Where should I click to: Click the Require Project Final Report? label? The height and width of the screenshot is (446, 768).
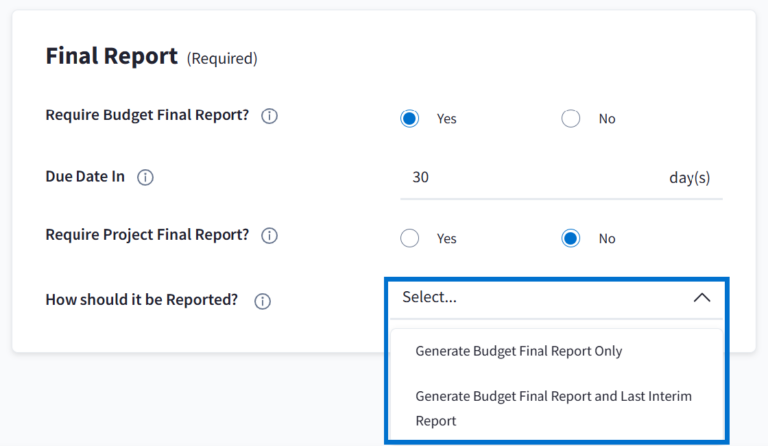tap(147, 235)
